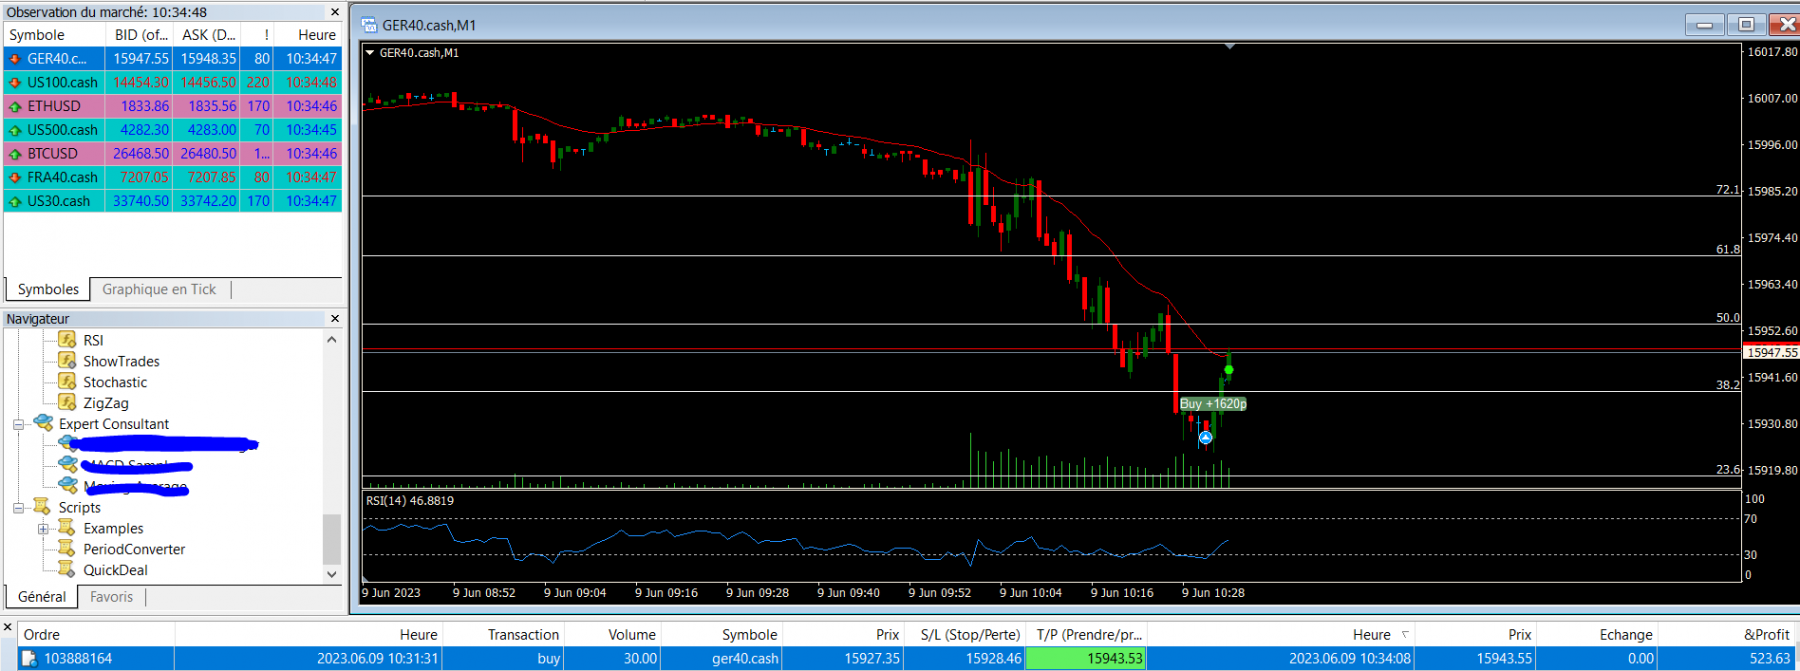Image resolution: width=1800 pixels, height=671 pixels.
Task: Collapse the Scripts tree node
Action: click(x=18, y=508)
